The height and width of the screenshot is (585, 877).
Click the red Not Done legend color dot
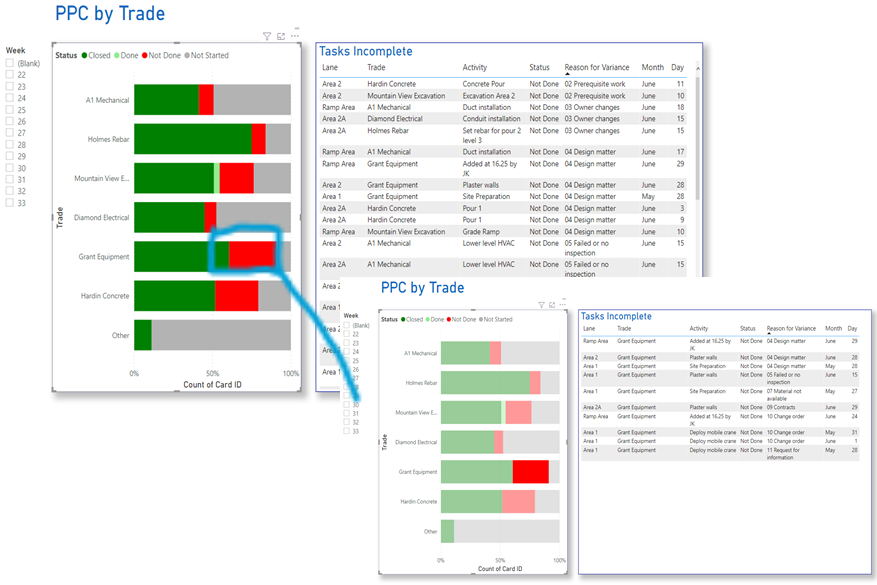[x=145, y=55]
